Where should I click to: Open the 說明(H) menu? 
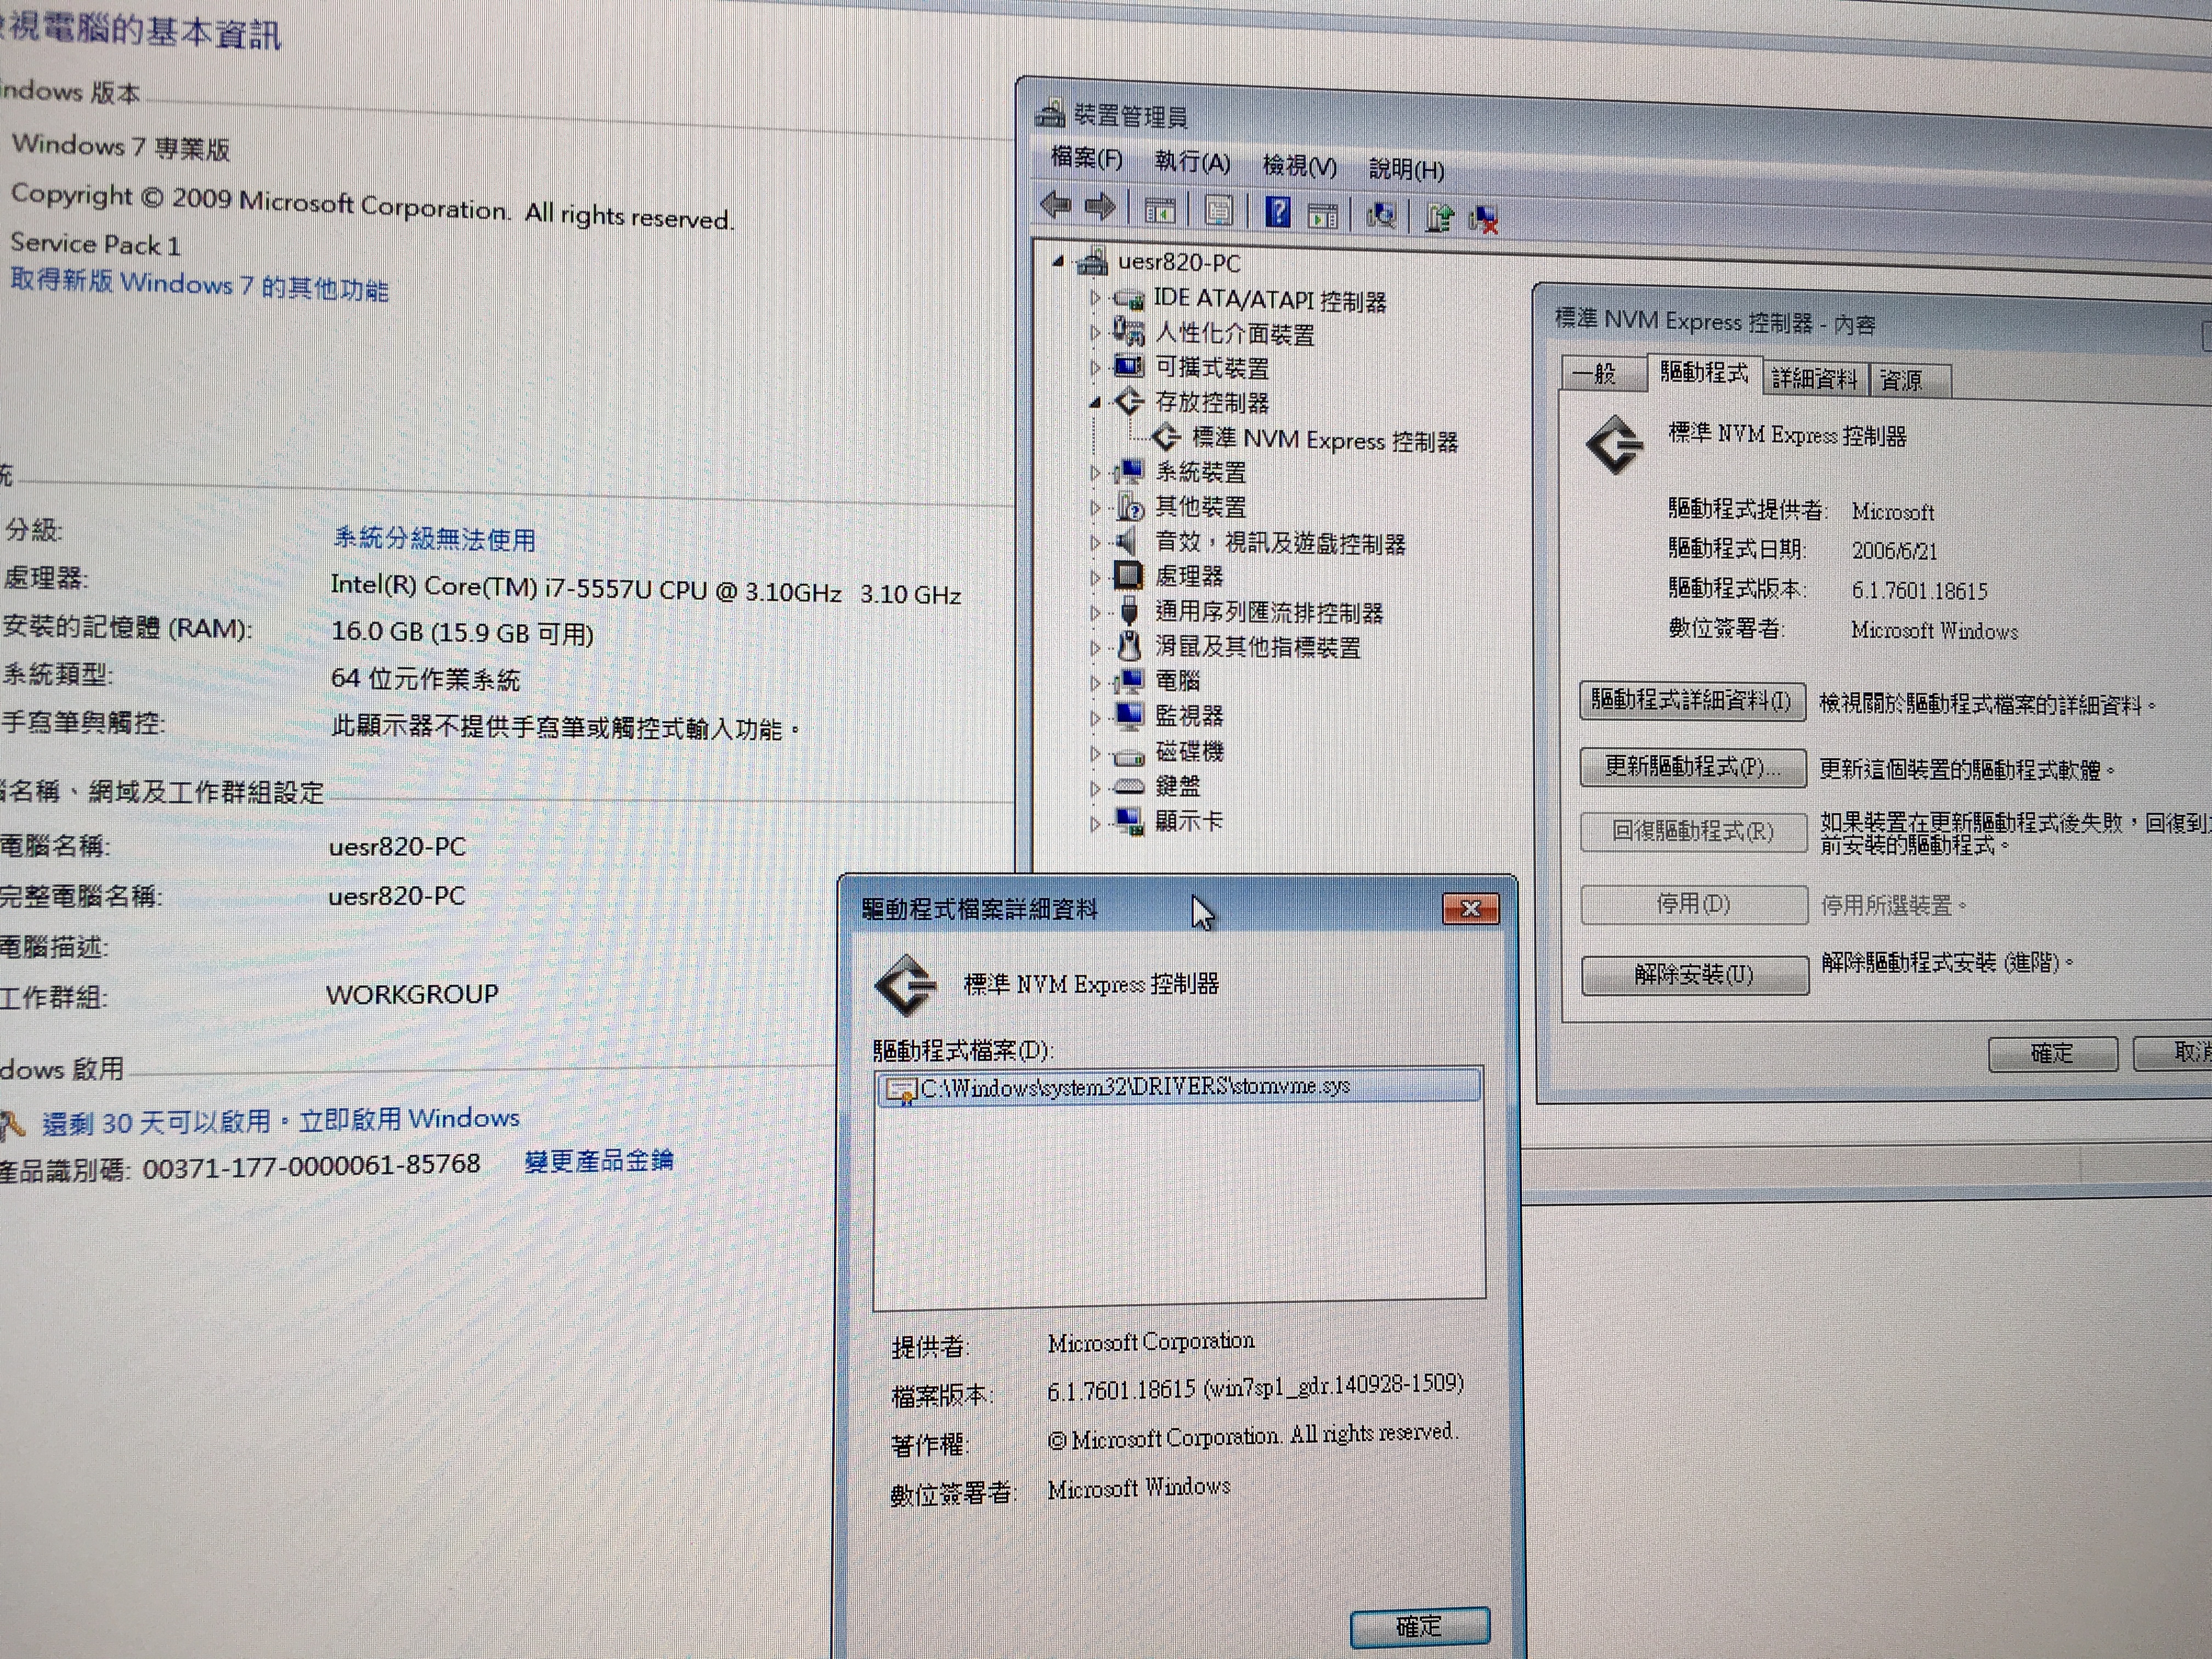point(1406,169)
